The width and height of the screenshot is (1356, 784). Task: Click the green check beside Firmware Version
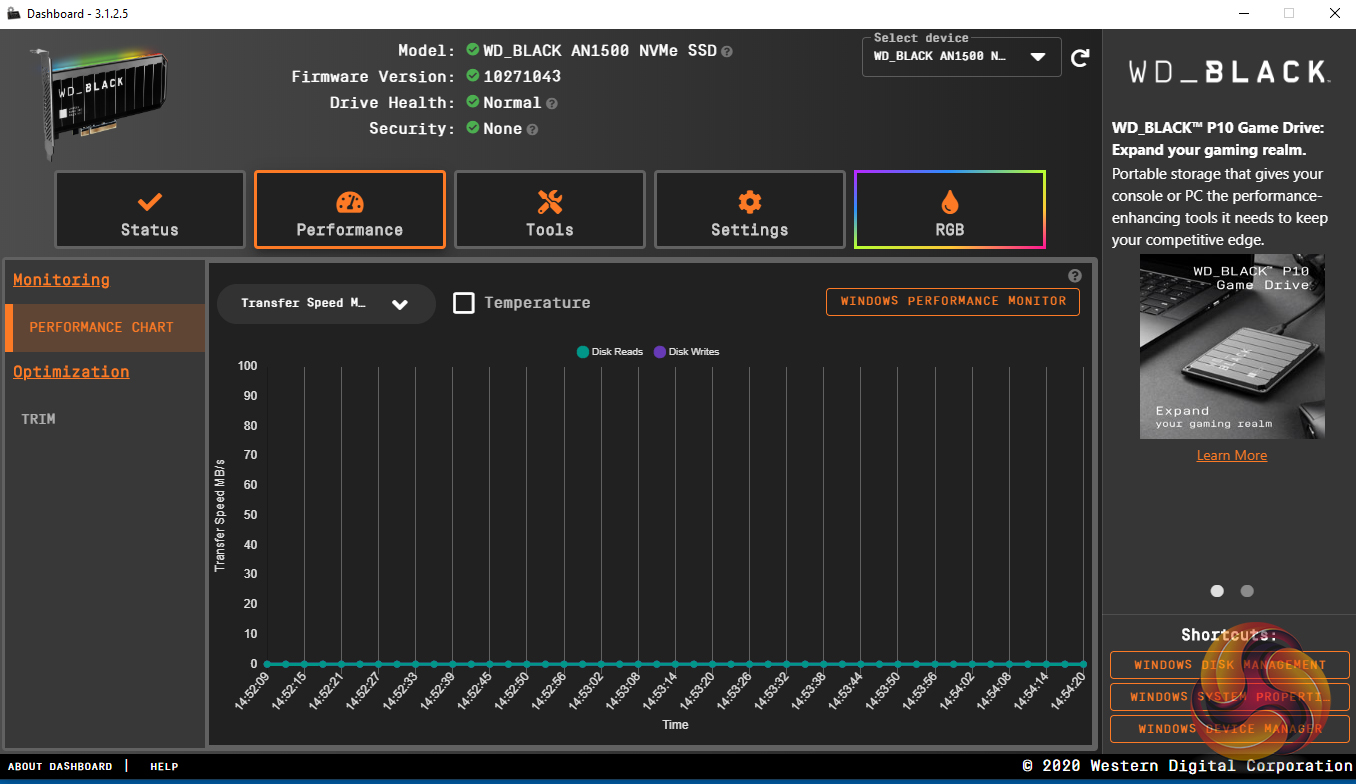click(x=473, y=76)
